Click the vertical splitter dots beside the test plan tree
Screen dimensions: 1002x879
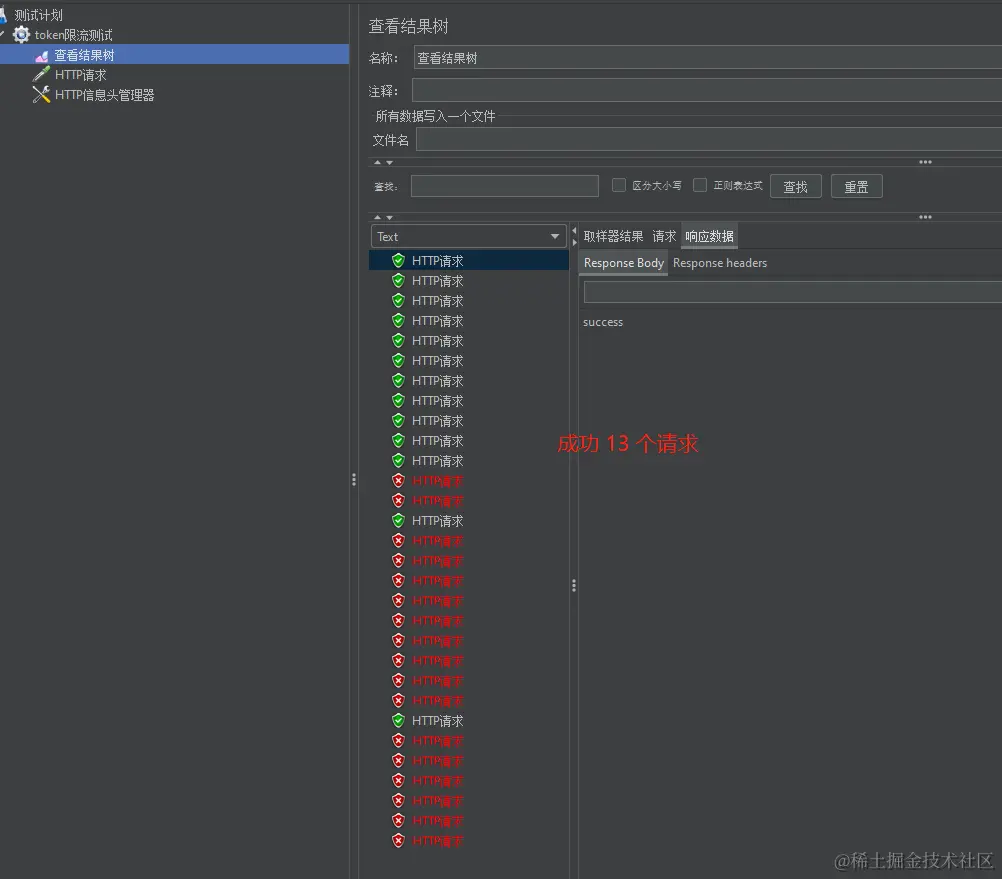coord(354,480)
